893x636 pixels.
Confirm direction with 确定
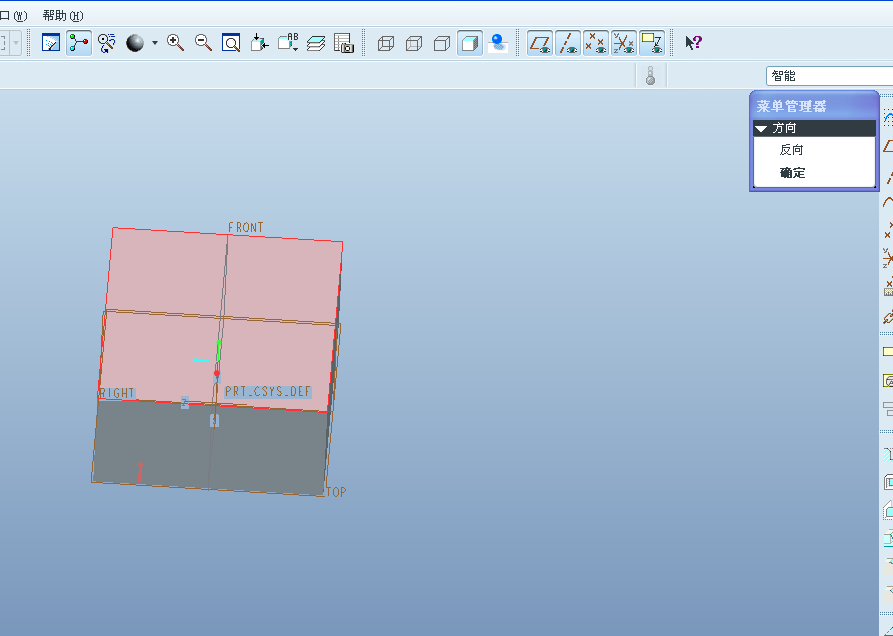point(792,173)
